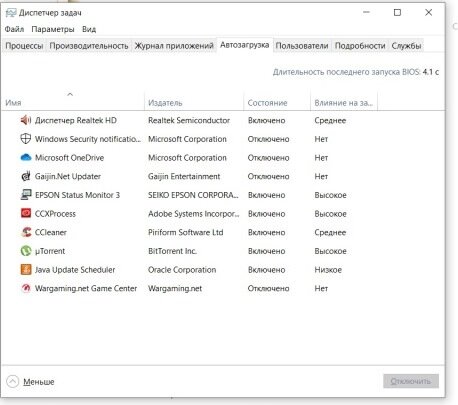Click the Realtek HD speaker icon

click(x=26, y=120)
